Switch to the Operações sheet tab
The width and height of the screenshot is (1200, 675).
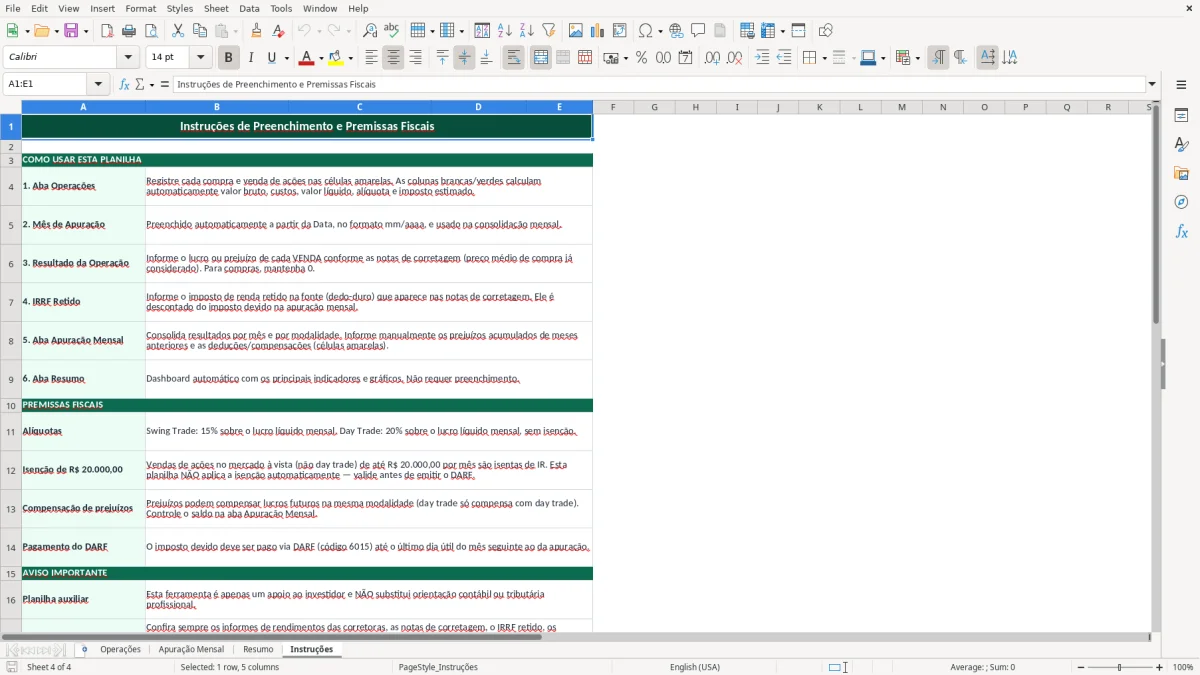pos(120,649)
